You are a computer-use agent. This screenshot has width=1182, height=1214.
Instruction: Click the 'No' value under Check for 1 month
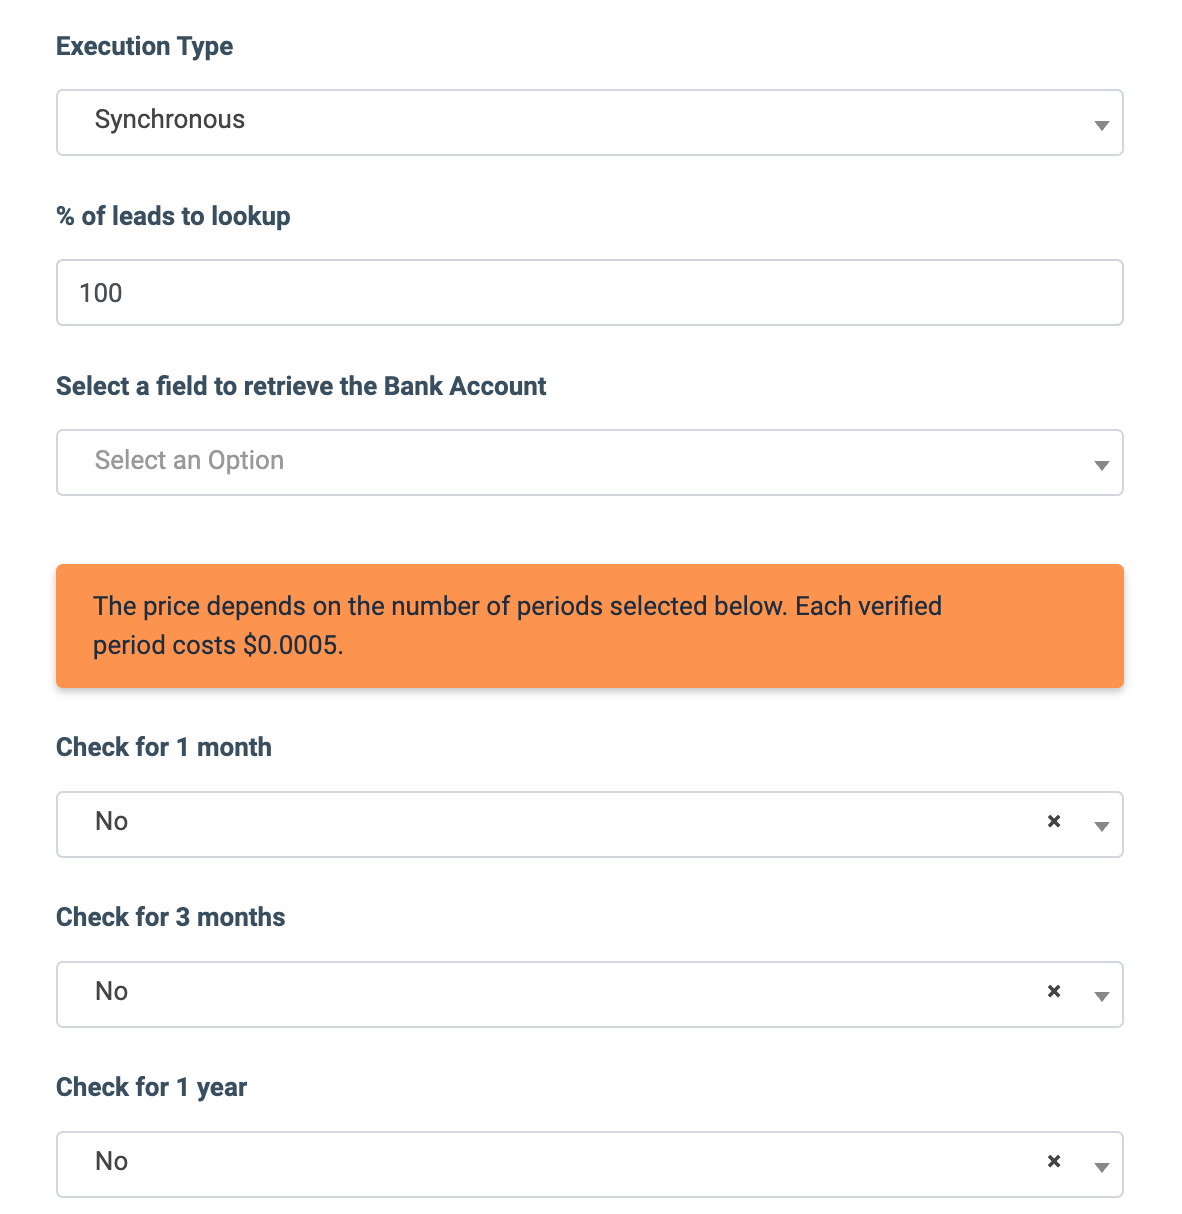(x=111, y=822)
